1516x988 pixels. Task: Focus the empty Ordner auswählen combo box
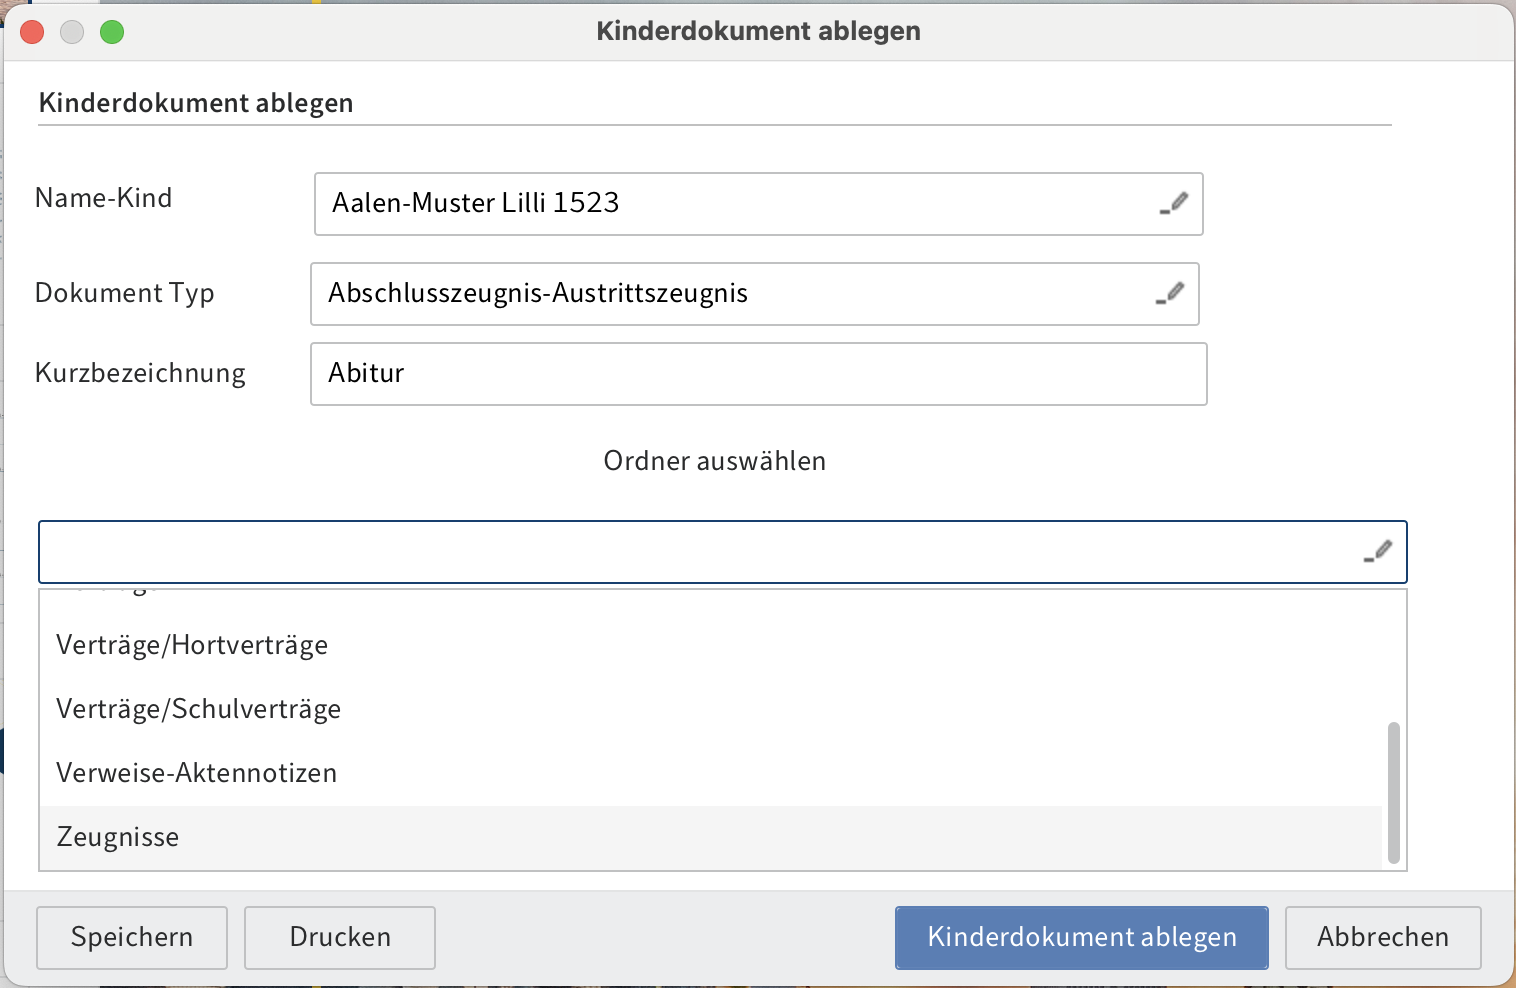[x=700, y=552]
